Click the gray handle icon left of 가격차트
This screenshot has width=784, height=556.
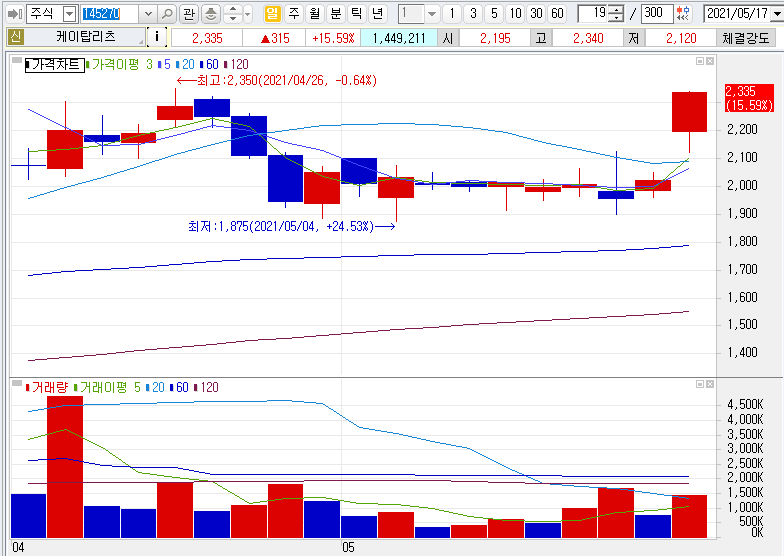pos(17,60)
